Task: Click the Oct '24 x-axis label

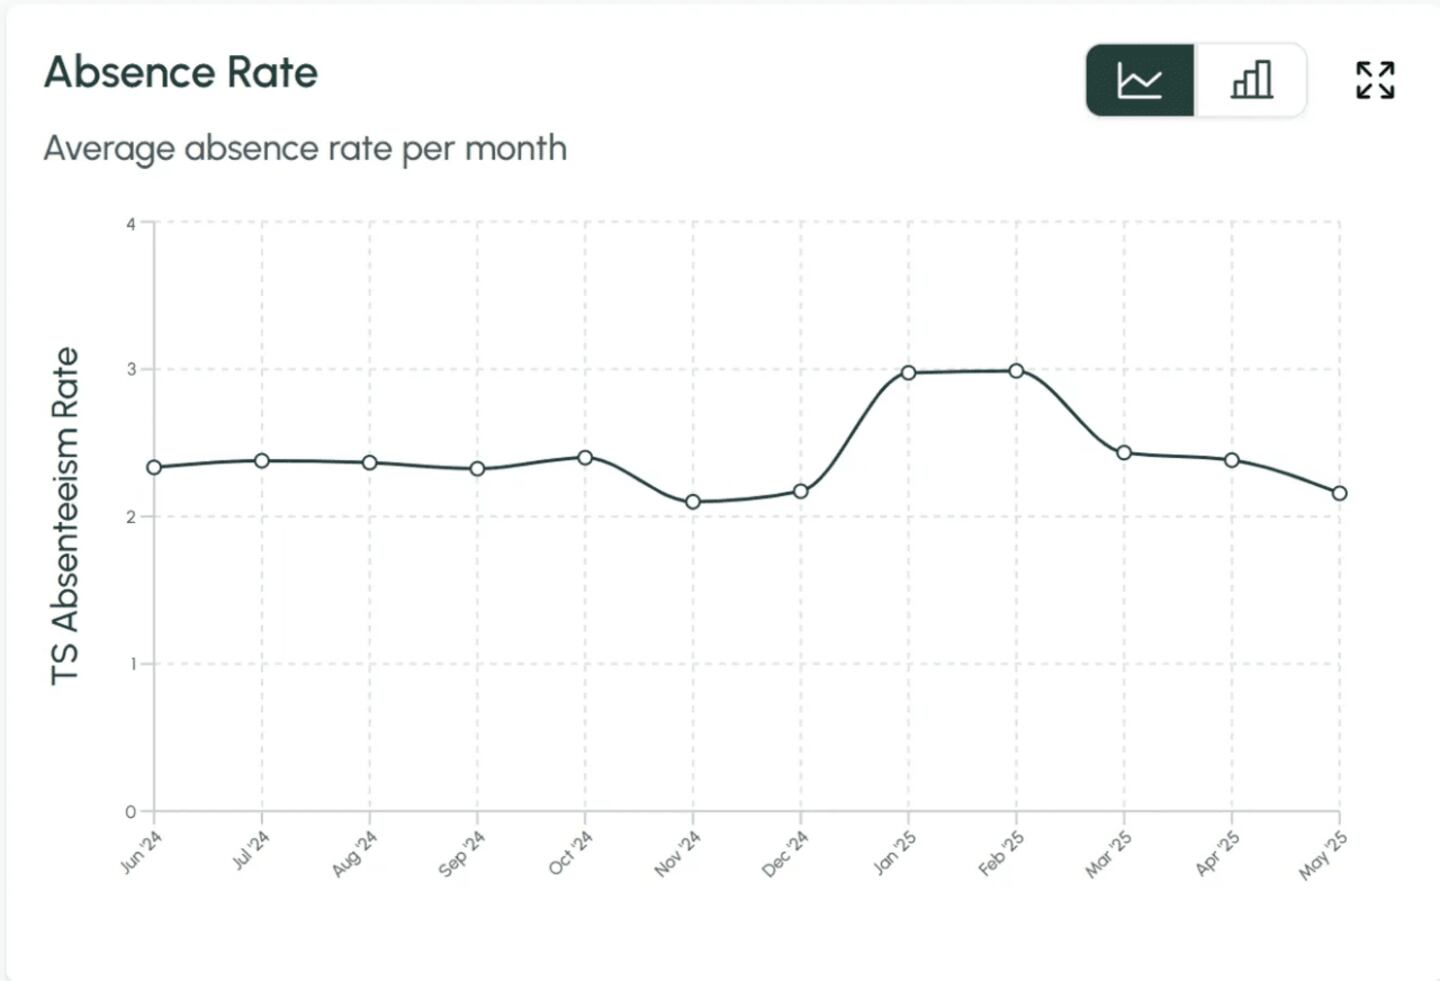Action: [x=571, y=853]
